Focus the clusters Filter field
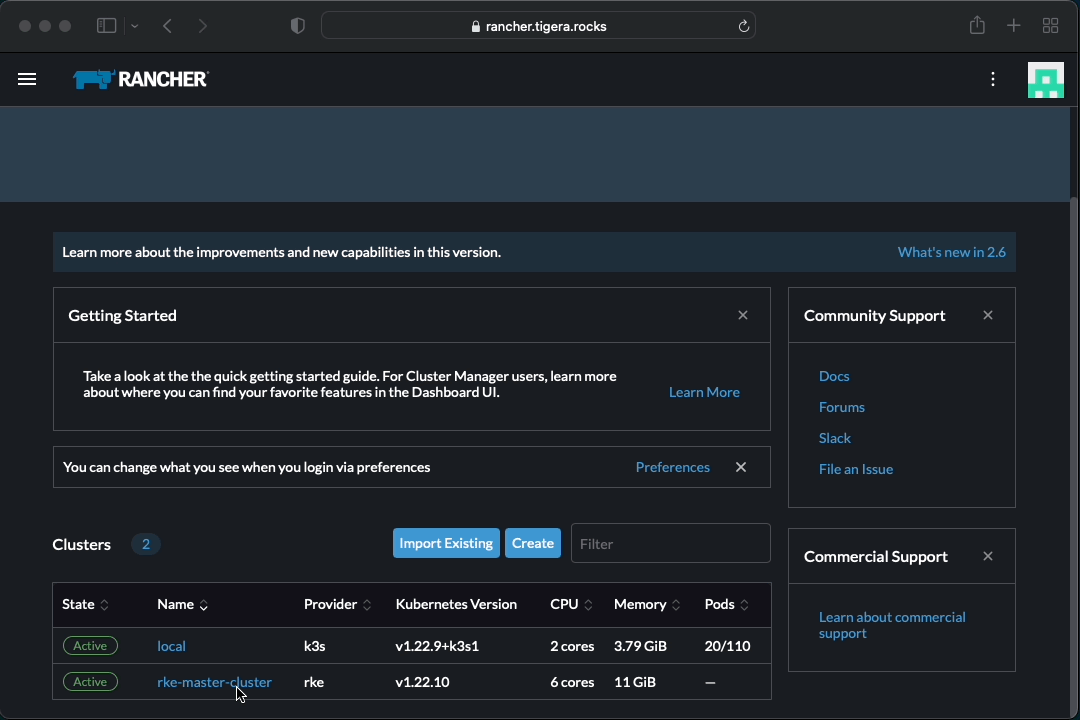The image size is (1080, 720). pos(670,544)
